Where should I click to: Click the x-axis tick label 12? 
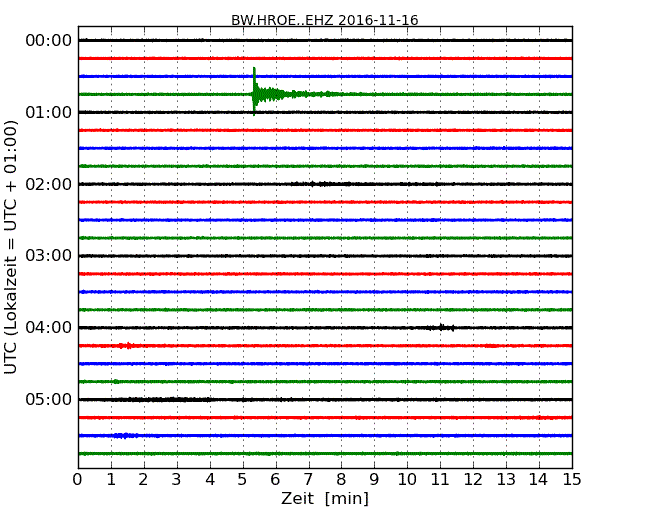[x=473, y=480]
